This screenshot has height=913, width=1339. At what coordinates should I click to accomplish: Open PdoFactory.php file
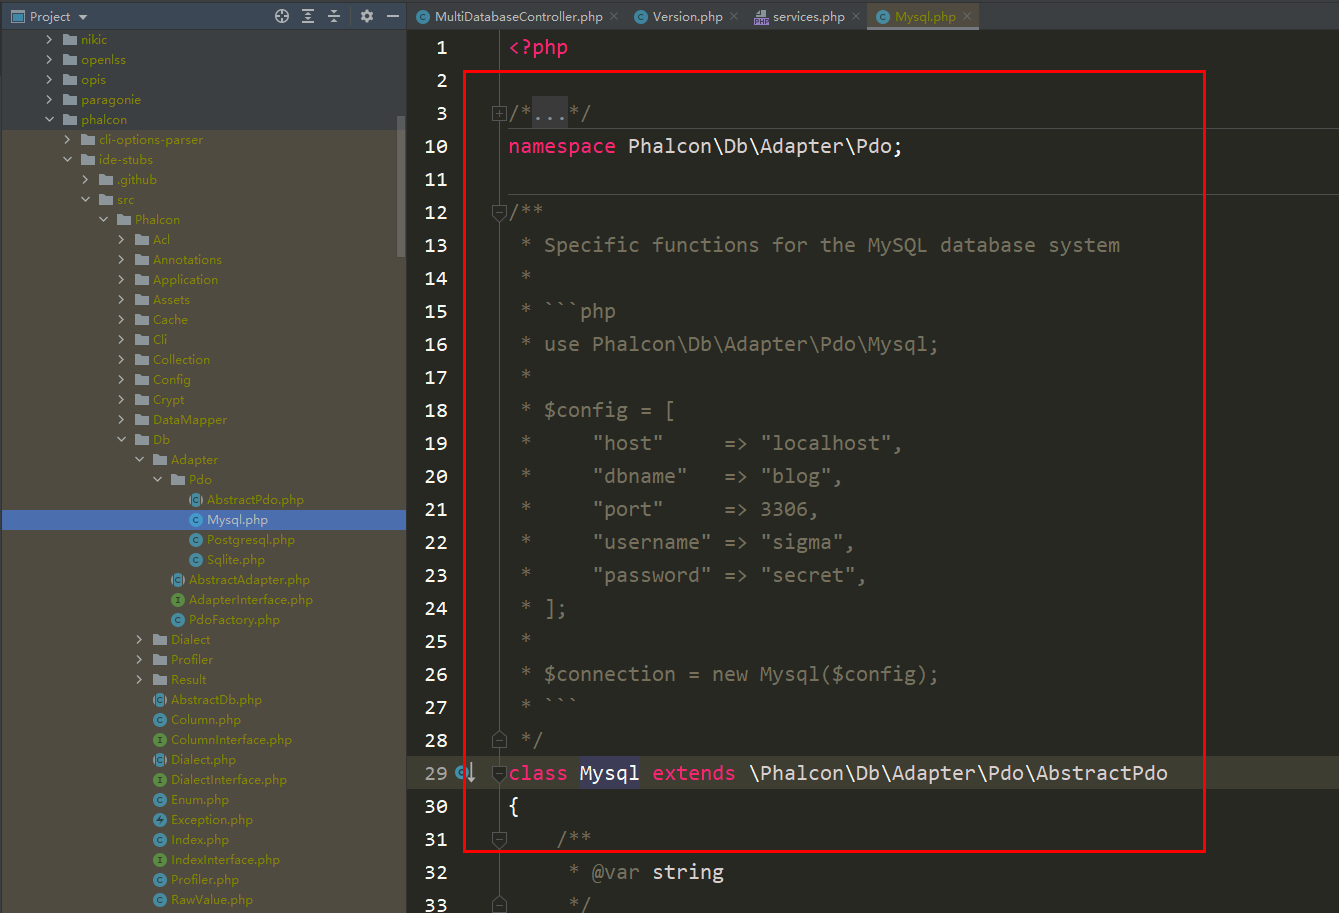234,620
